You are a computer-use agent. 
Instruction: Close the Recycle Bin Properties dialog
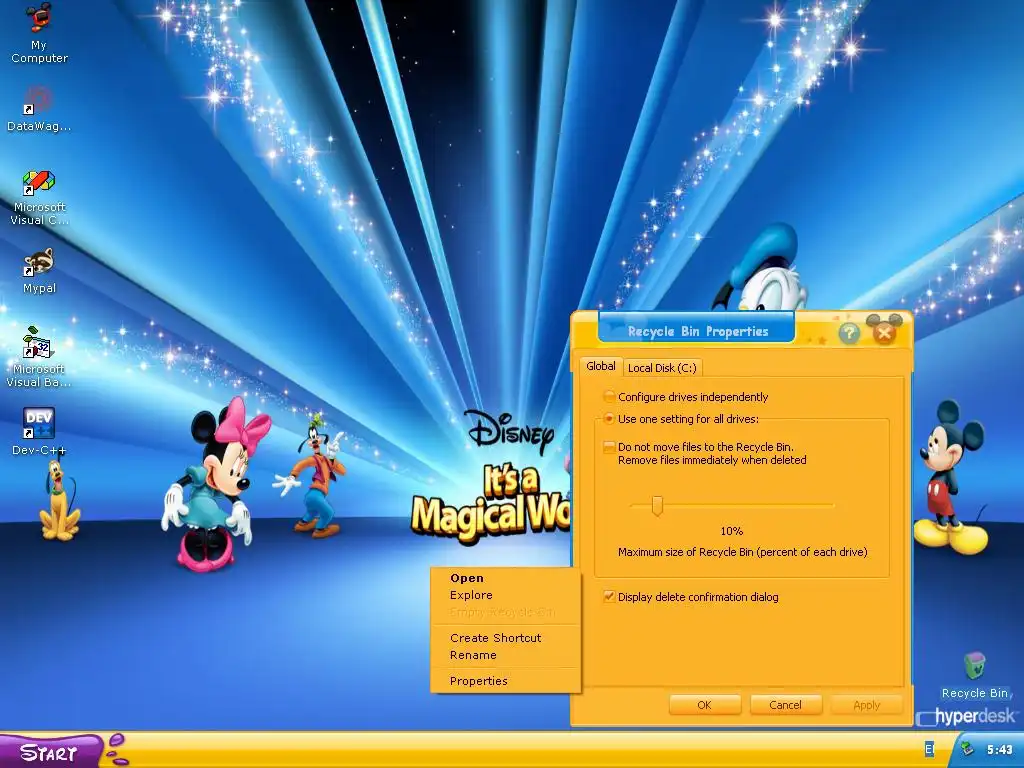pyautogui.click(x=884, y=334)
